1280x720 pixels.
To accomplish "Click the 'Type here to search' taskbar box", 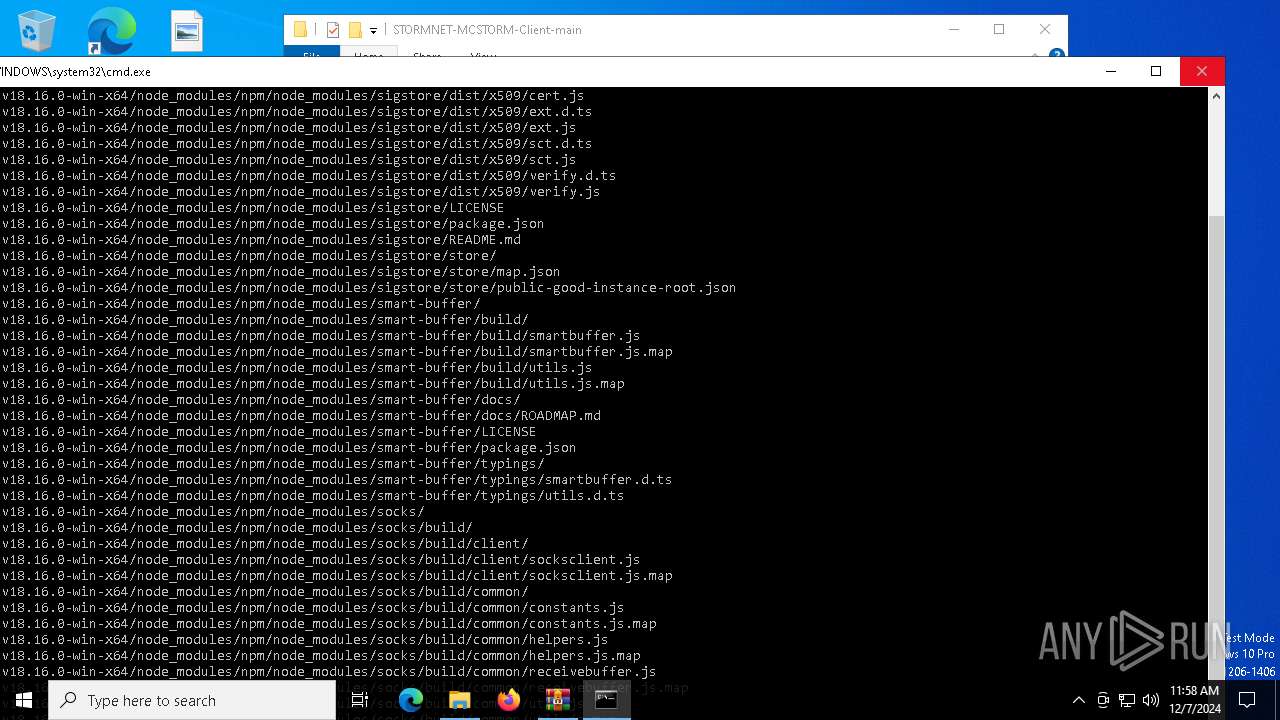I will point(192,700).
